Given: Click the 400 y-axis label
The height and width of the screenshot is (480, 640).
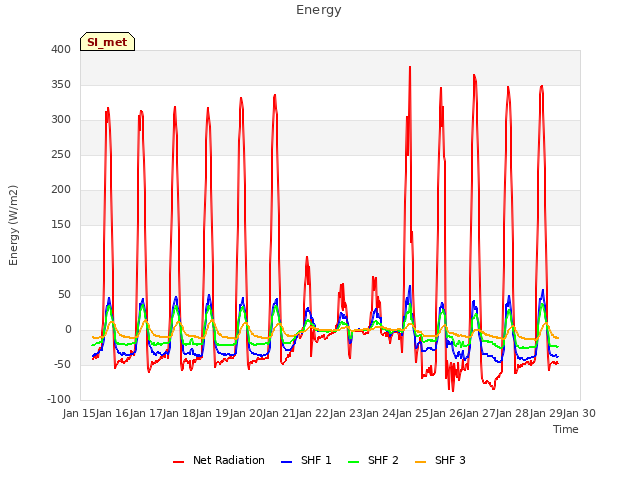Looking at the screenshot, I should pyautogui.click(x=61, y=49).
